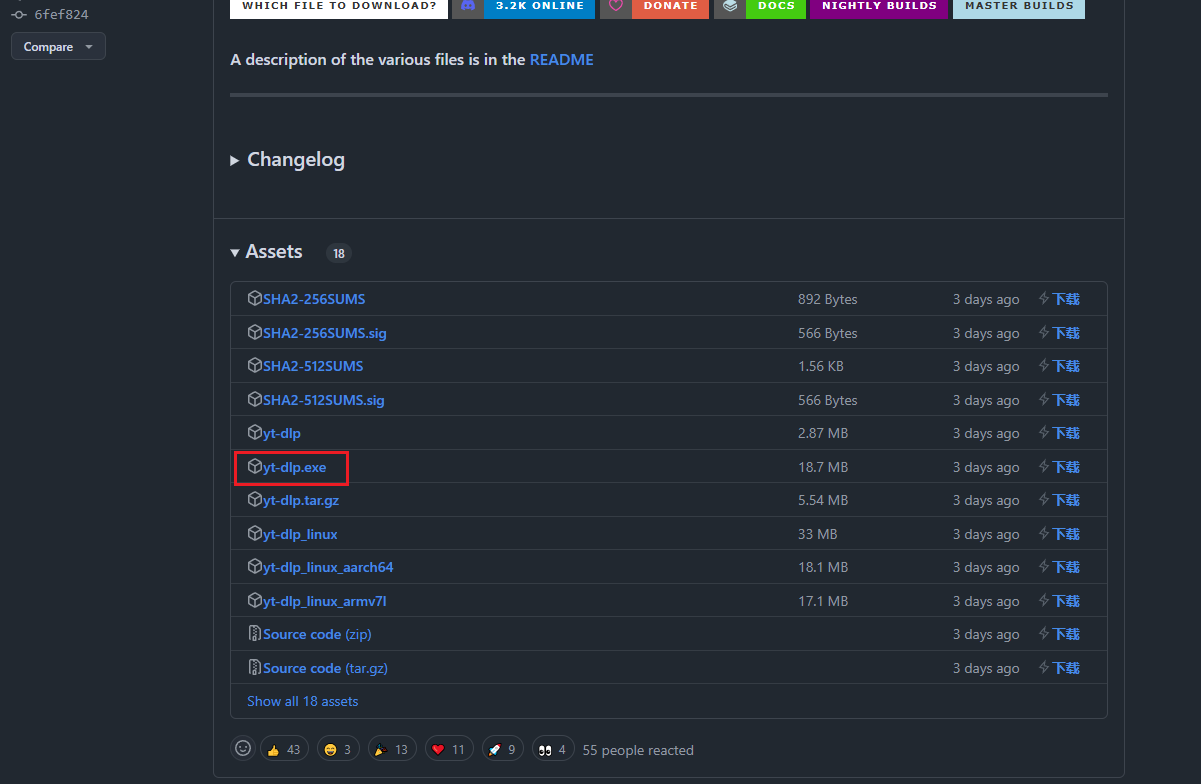
Task: Click the package icon beside SHA2-256SUMS
Action: pos(255,299)
